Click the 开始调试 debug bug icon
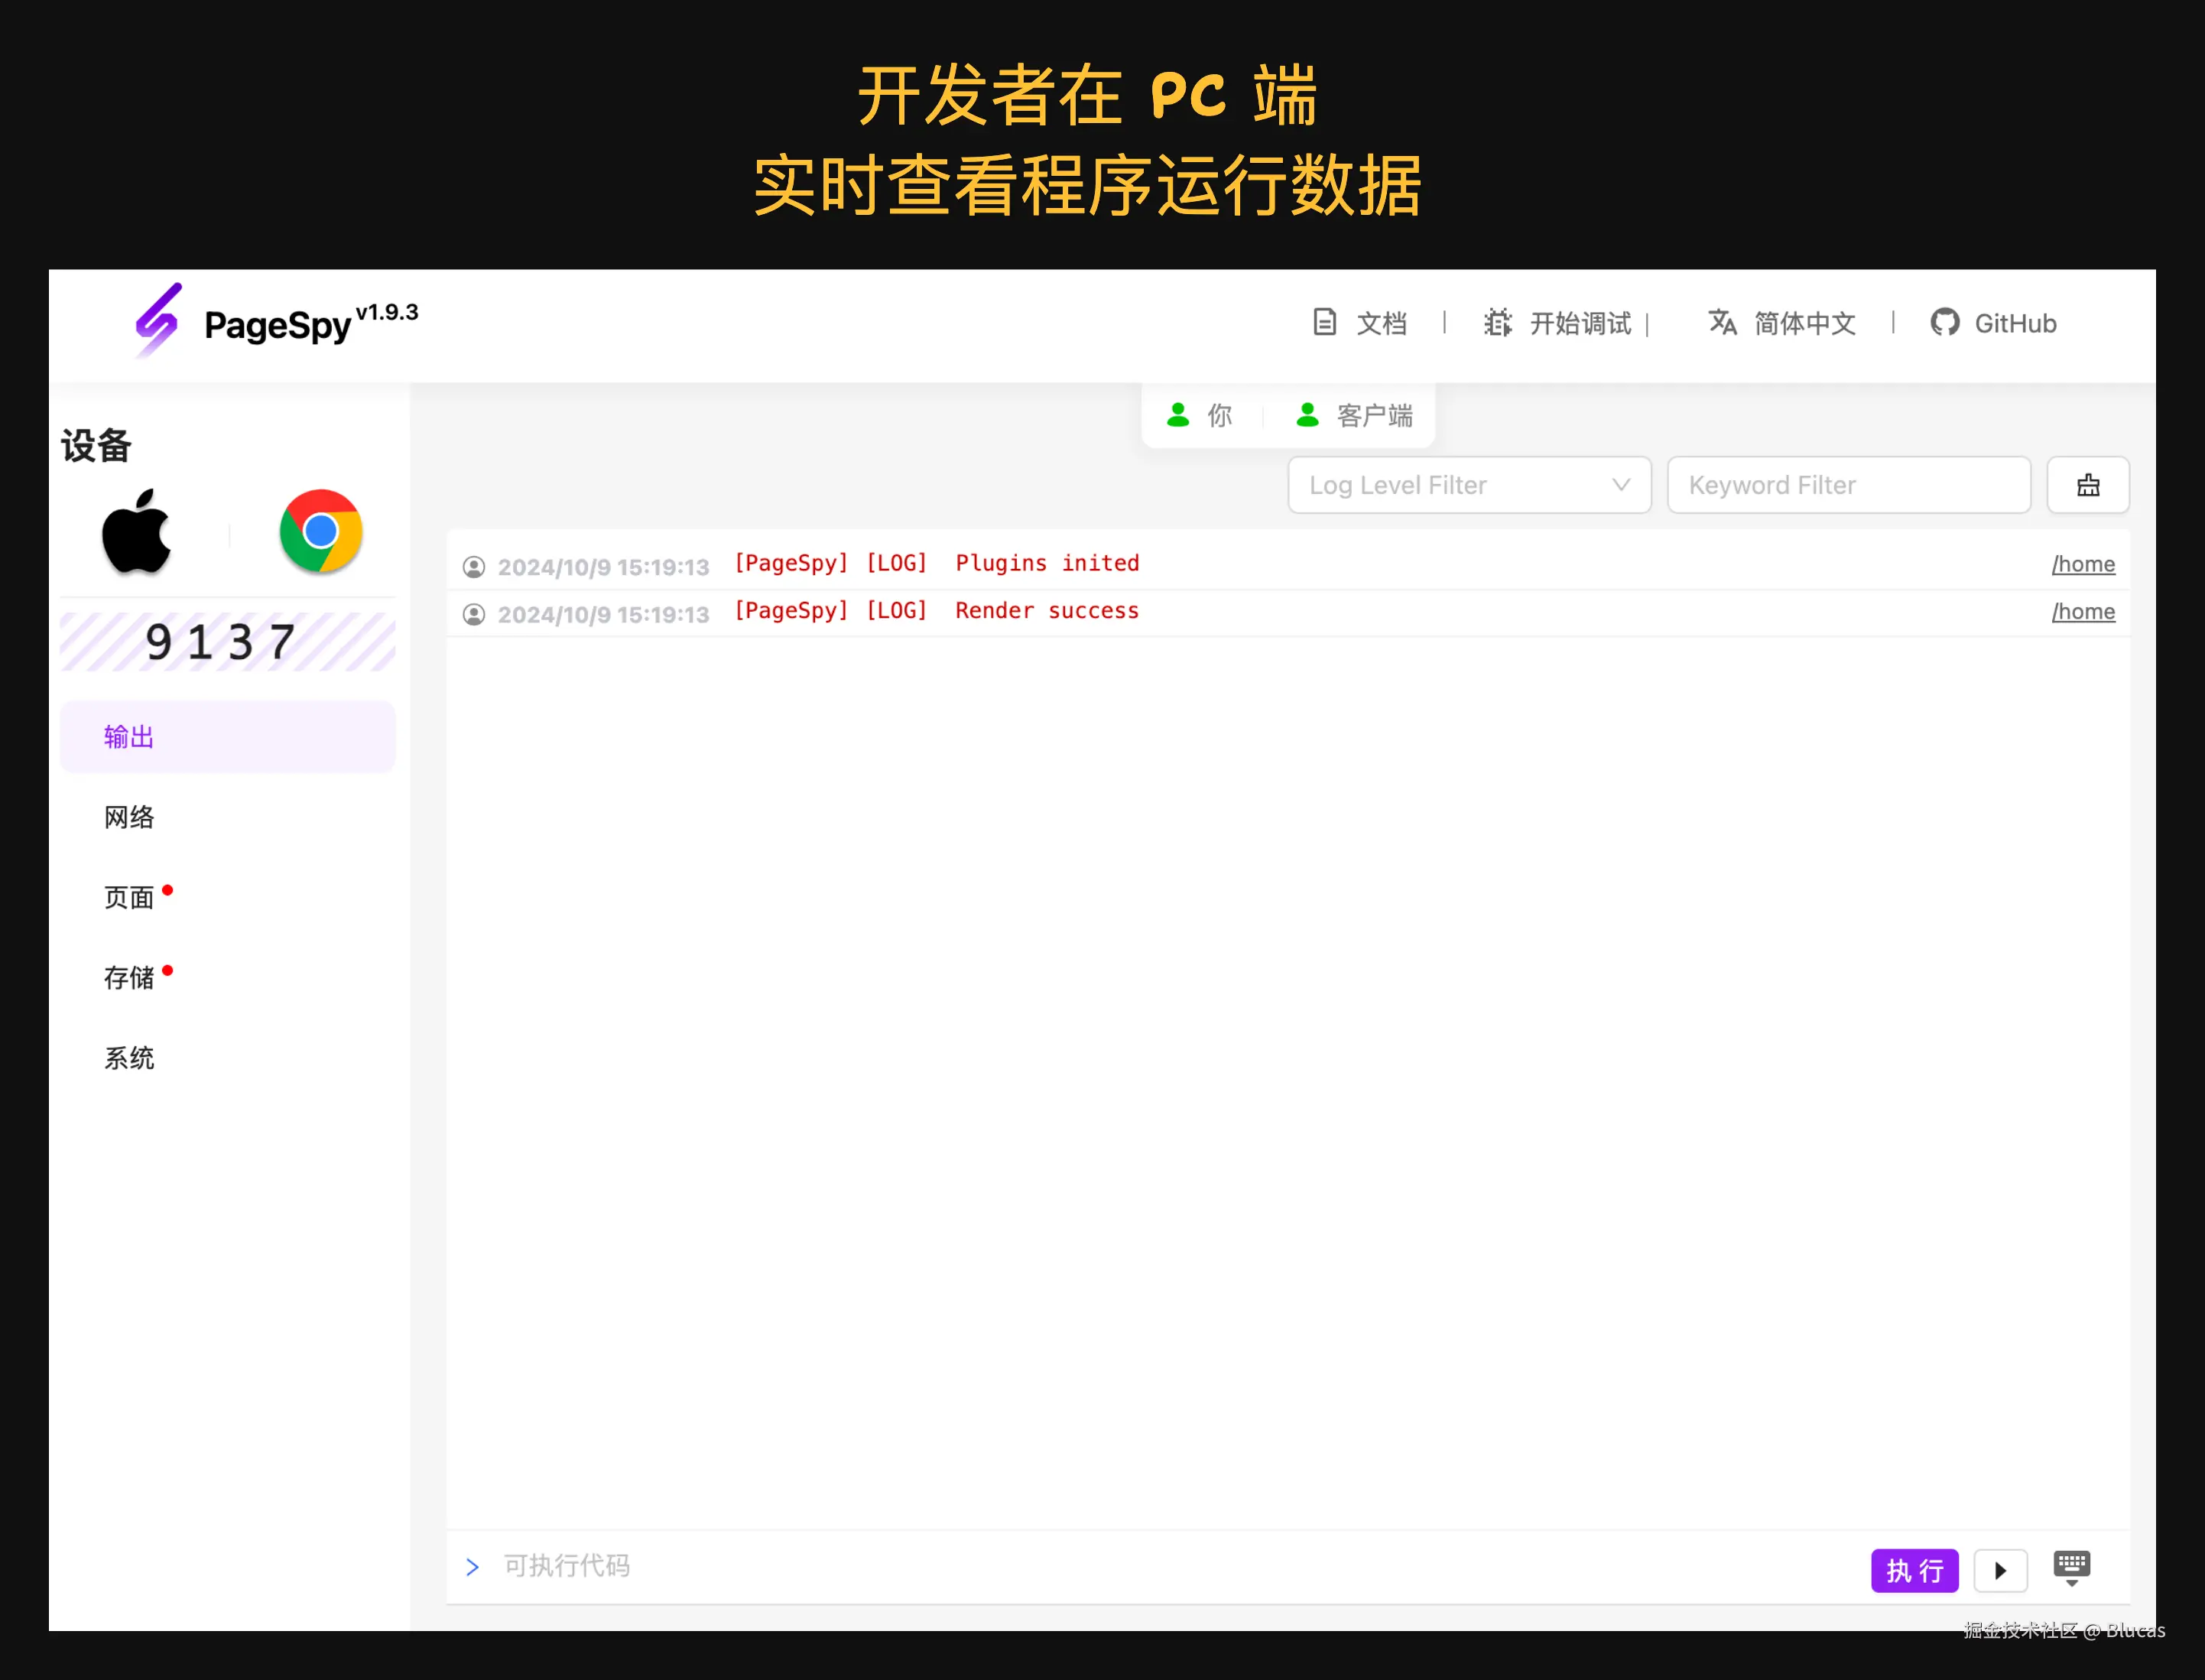 pyautogui.click(x=1497, y=323)
